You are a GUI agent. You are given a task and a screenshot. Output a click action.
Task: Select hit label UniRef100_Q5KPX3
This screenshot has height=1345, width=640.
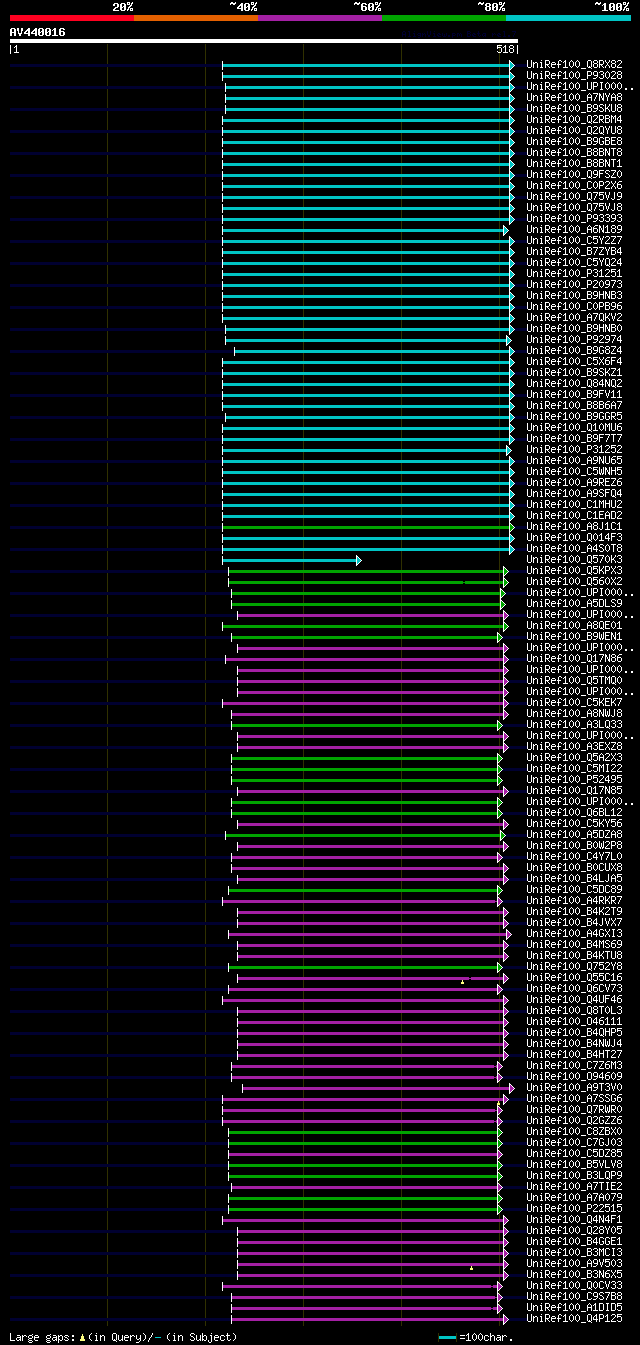(574, 570)
